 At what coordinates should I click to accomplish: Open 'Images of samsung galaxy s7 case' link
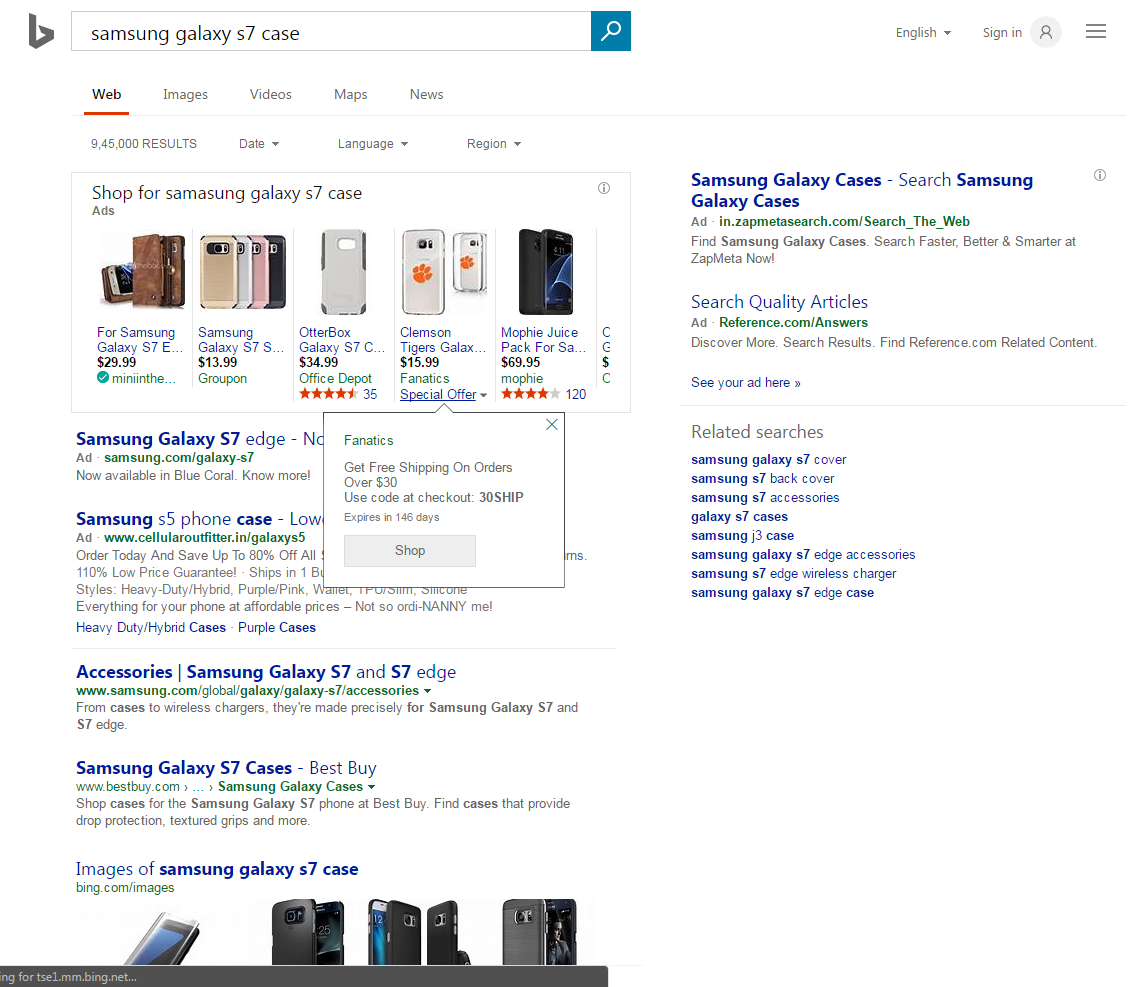[217, 869]
